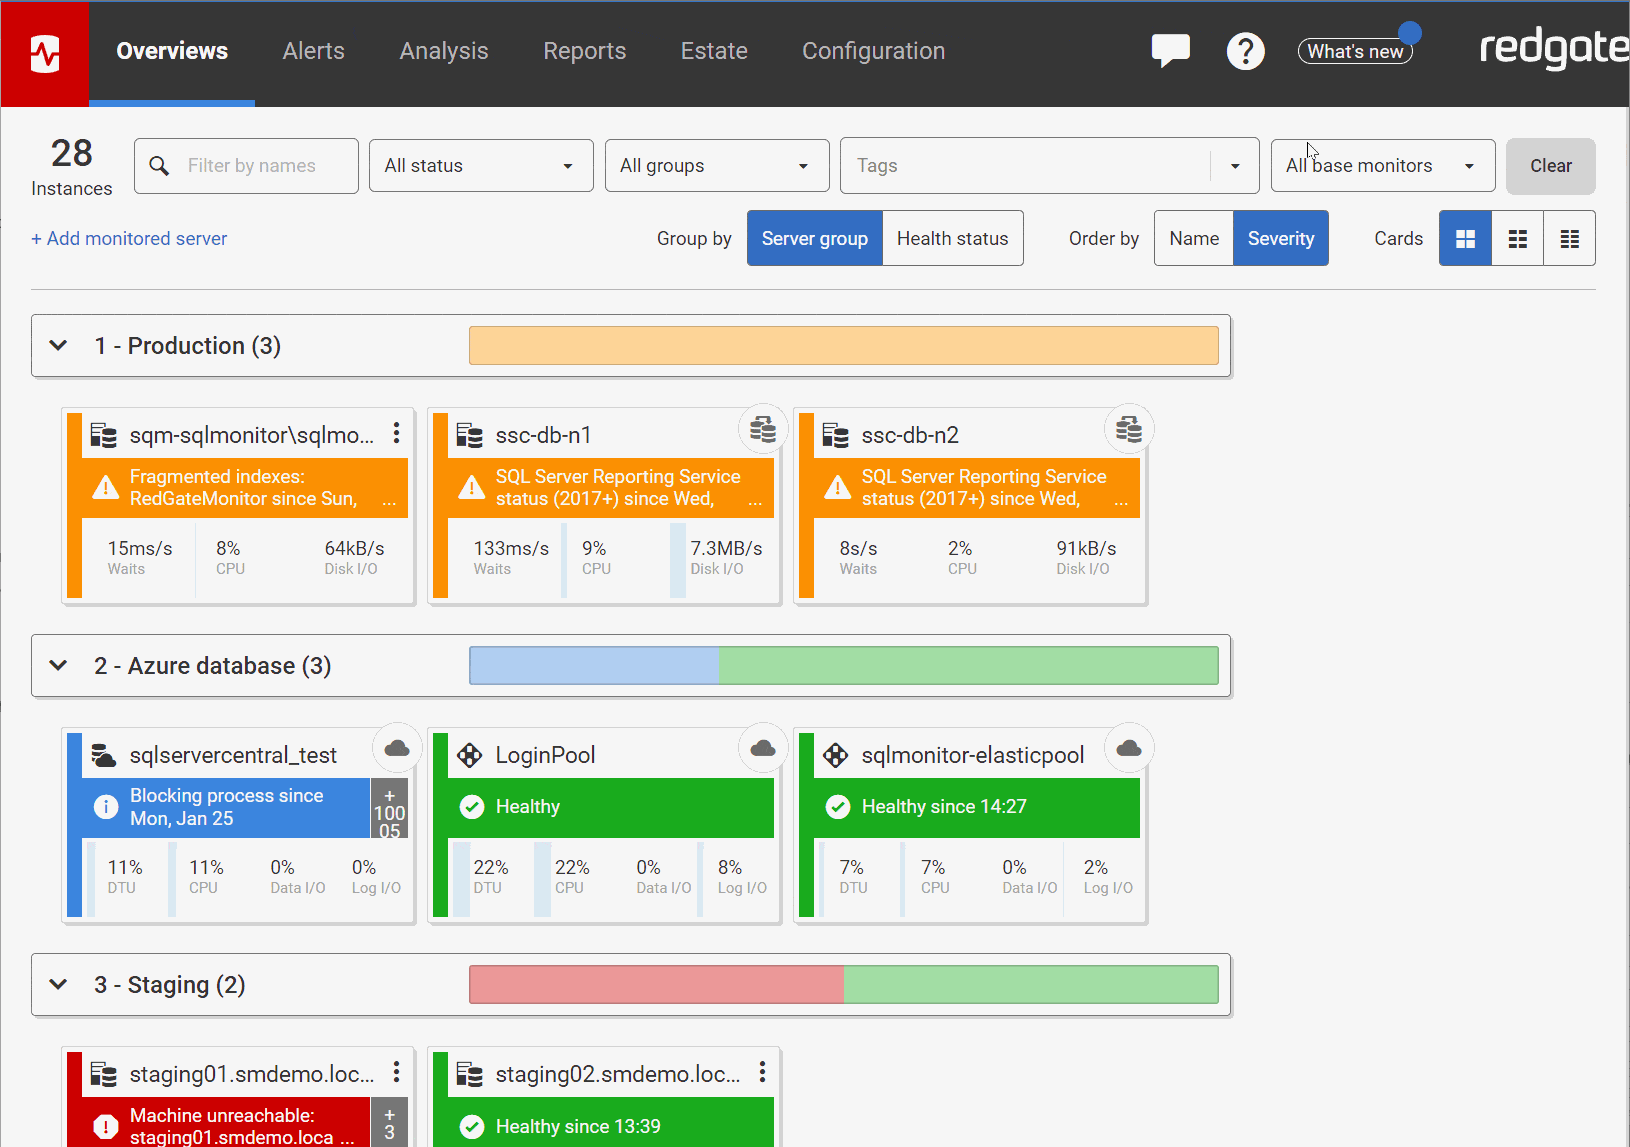Group instances by Health status
Image resolution: width=1630 pixels, height=1147 pixels.
click(x=953, y=238)
